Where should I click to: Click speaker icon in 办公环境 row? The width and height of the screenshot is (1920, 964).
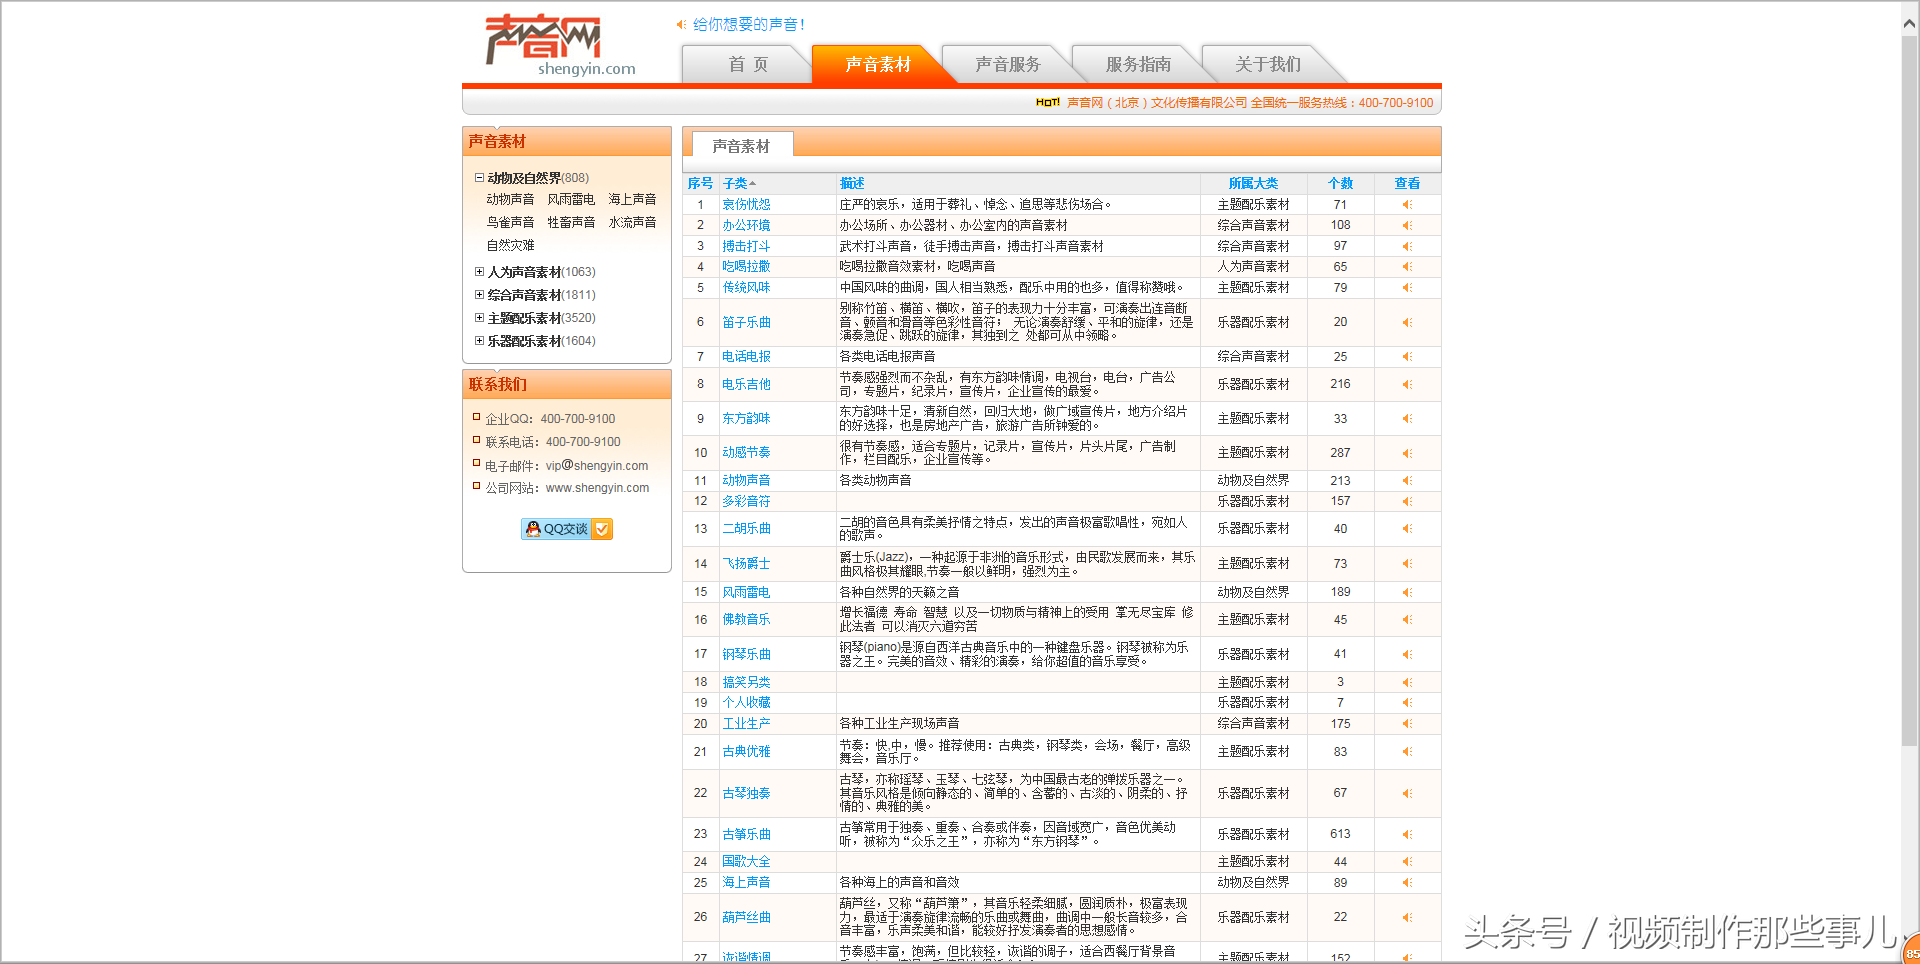tap(1407, 226)
